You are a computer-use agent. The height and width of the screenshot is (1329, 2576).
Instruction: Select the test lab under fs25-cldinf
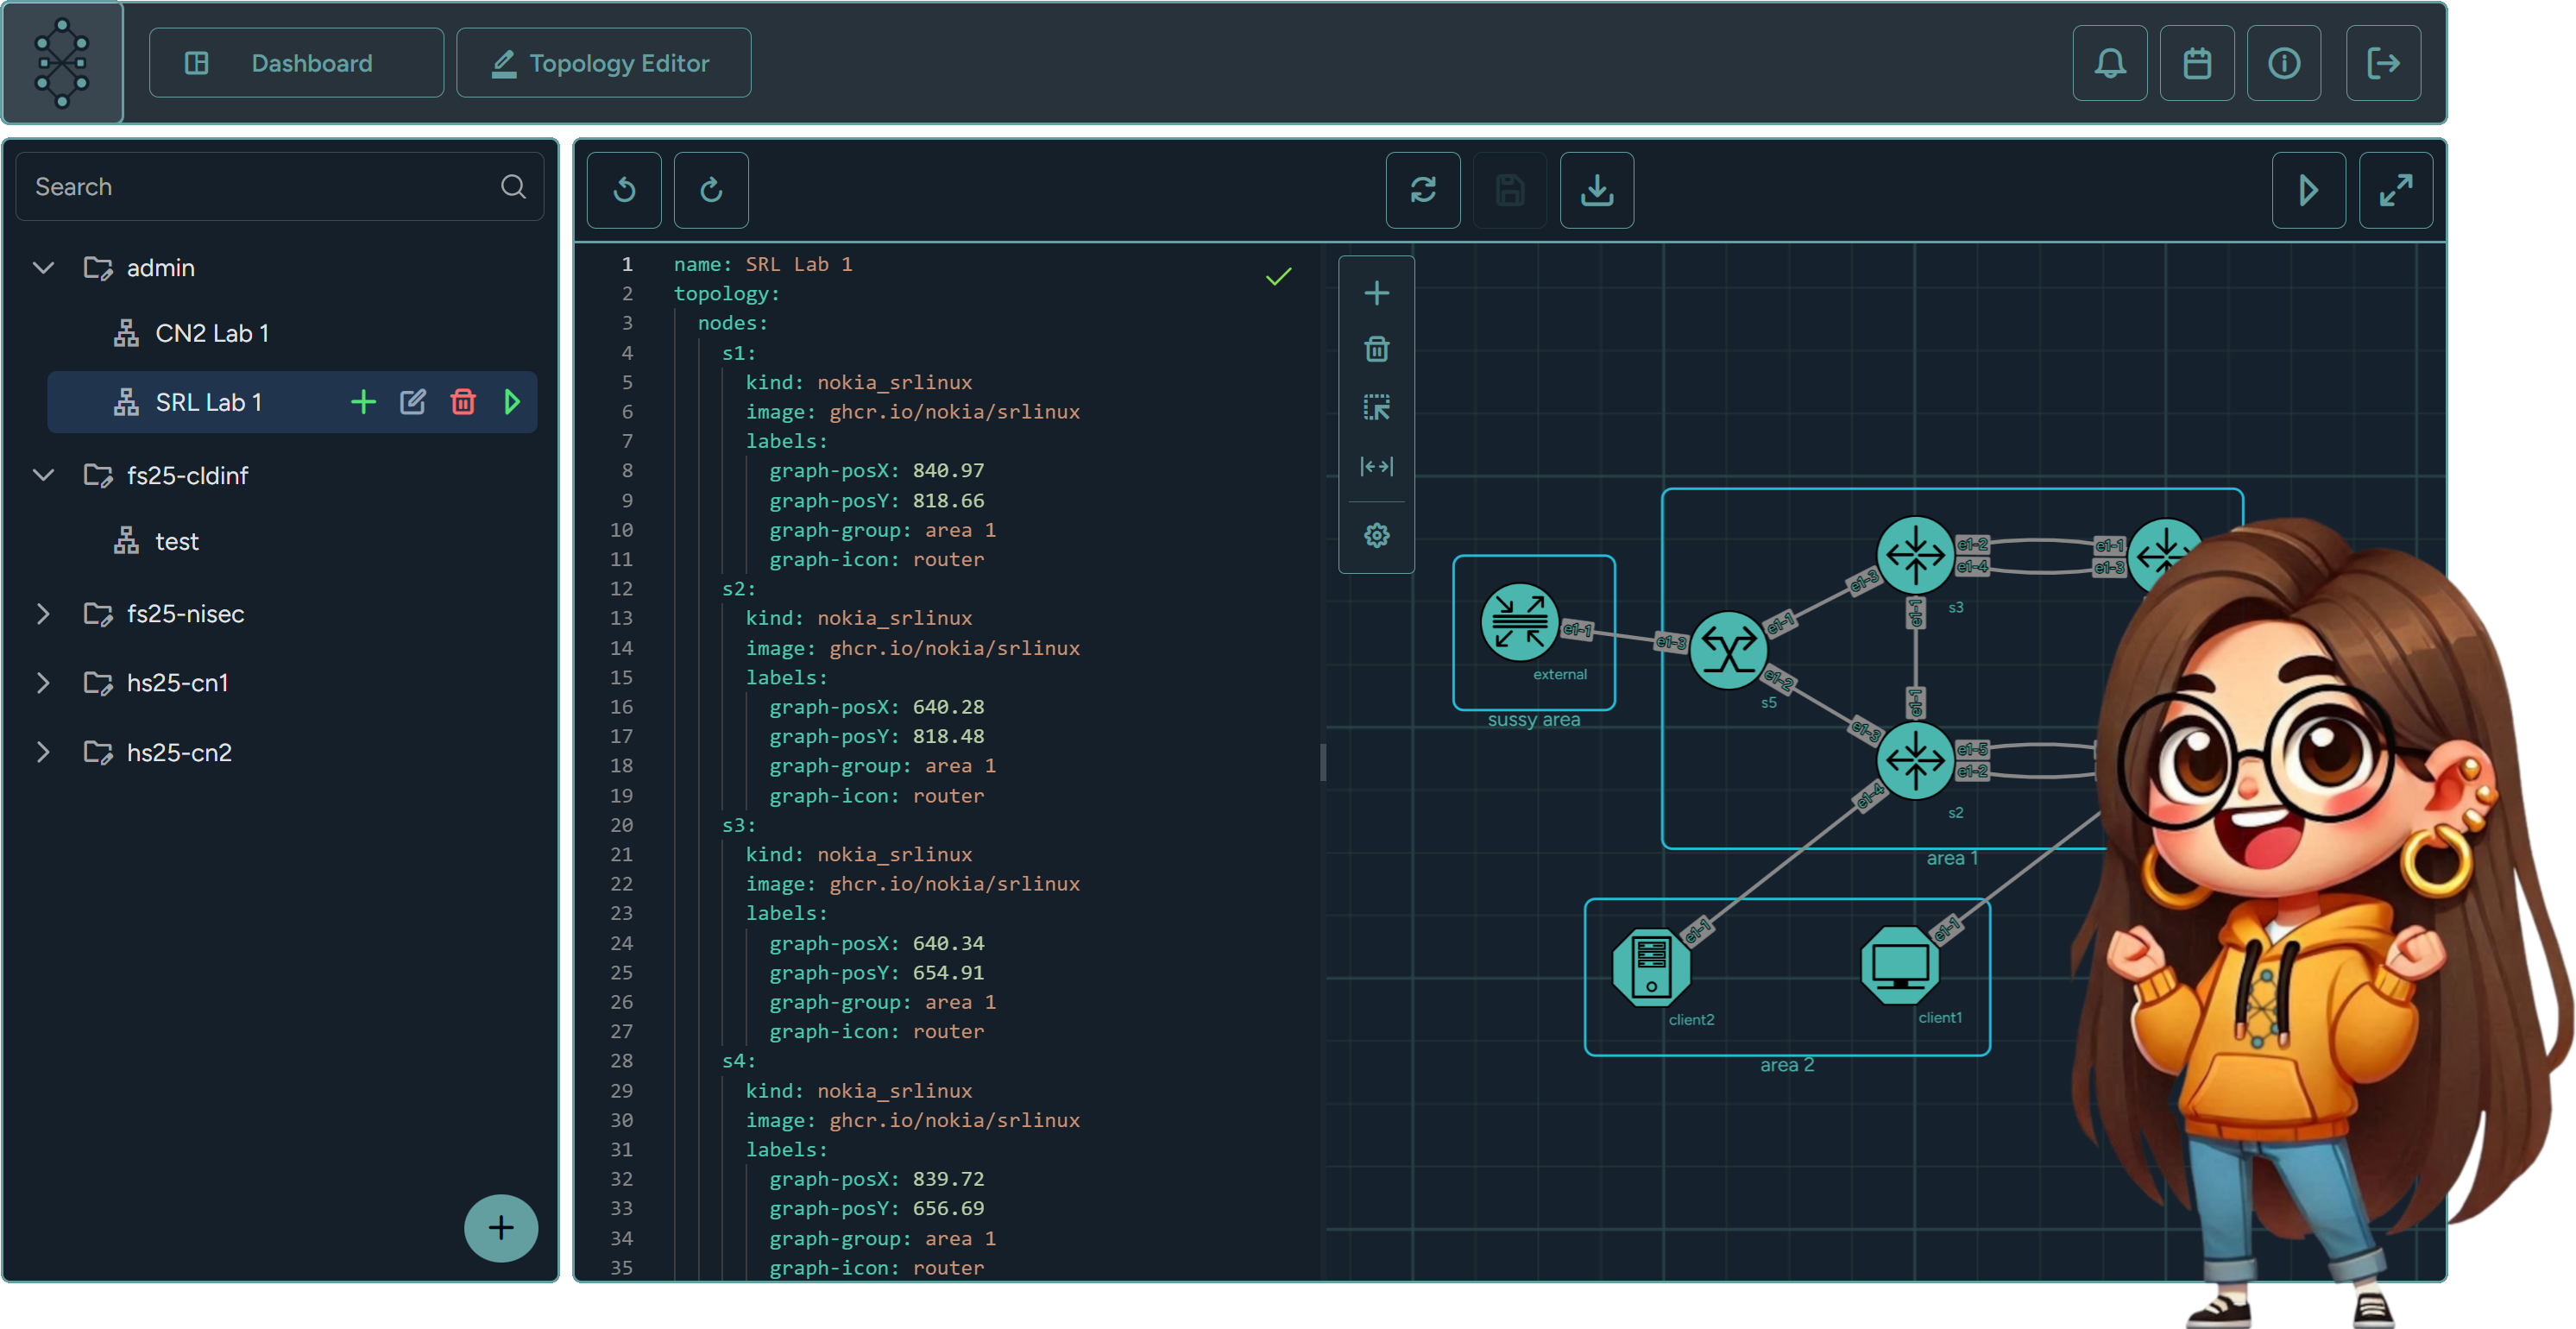[177, 541]
